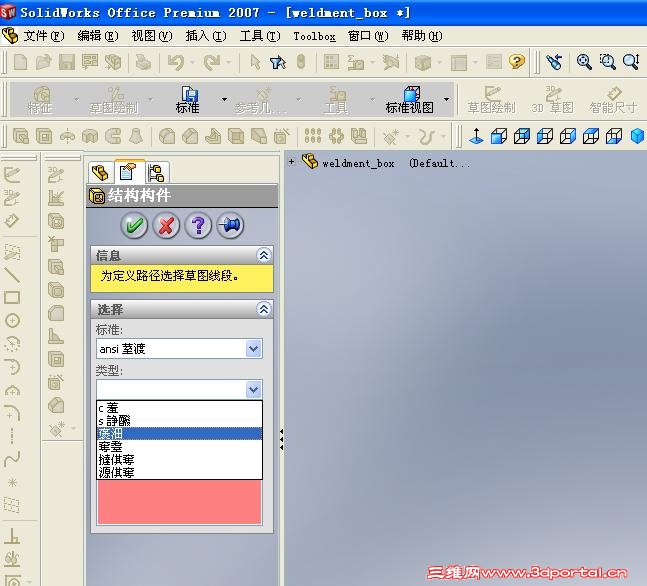Click zoom to area icon
647x586 pixels.
pos(607,62)
